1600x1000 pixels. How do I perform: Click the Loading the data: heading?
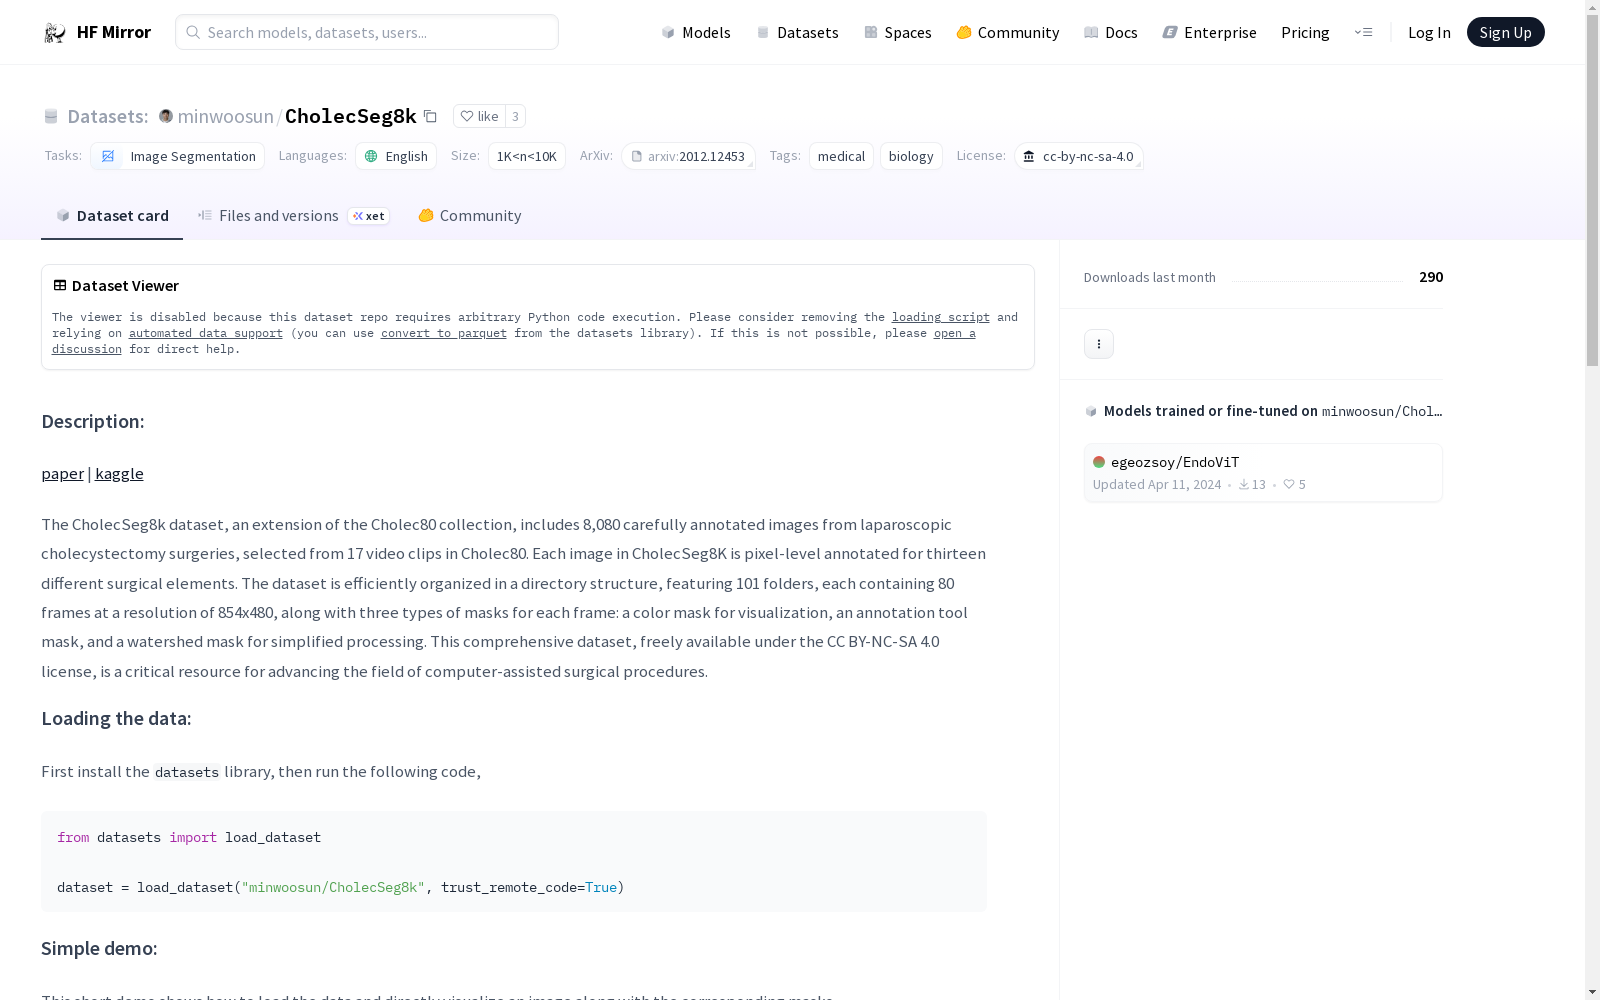[116, 719]
